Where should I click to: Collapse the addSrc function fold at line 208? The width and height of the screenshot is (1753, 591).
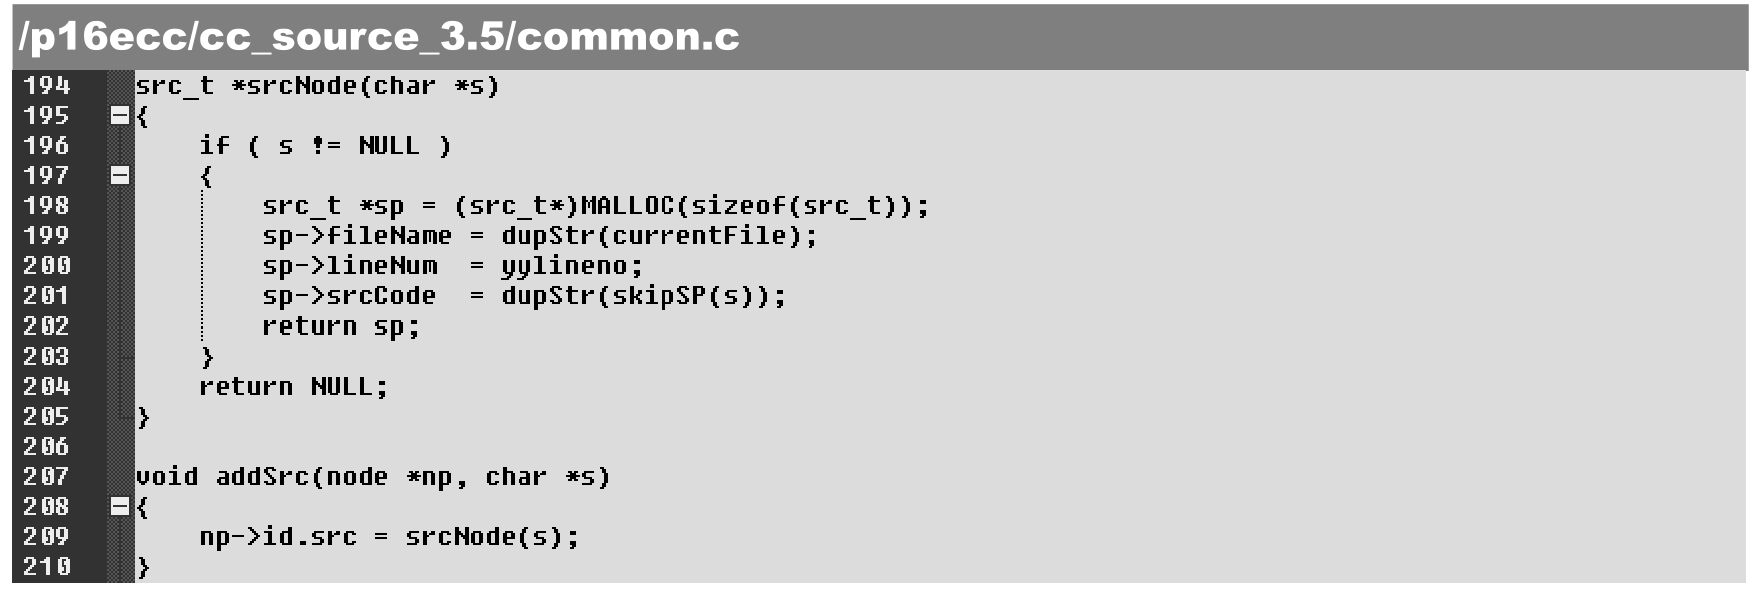pos(120,507)
